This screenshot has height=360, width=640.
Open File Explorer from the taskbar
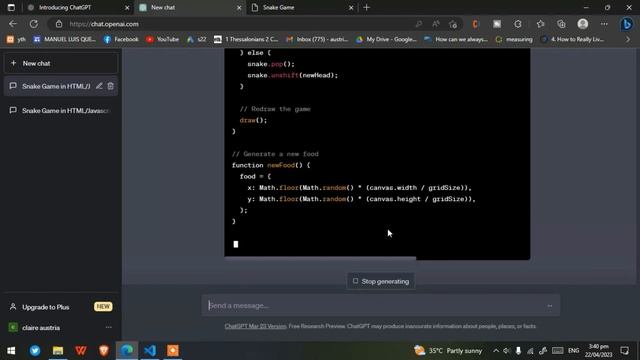58,351
